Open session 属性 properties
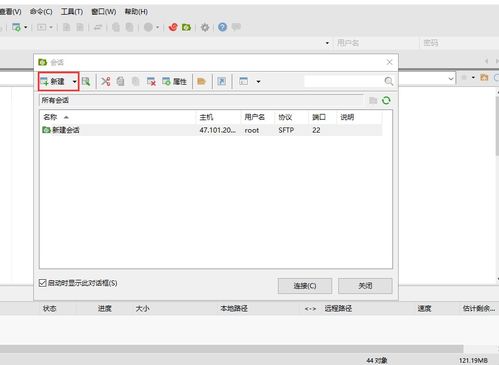This screenshot has width=499, height=365. click(174, 81)
